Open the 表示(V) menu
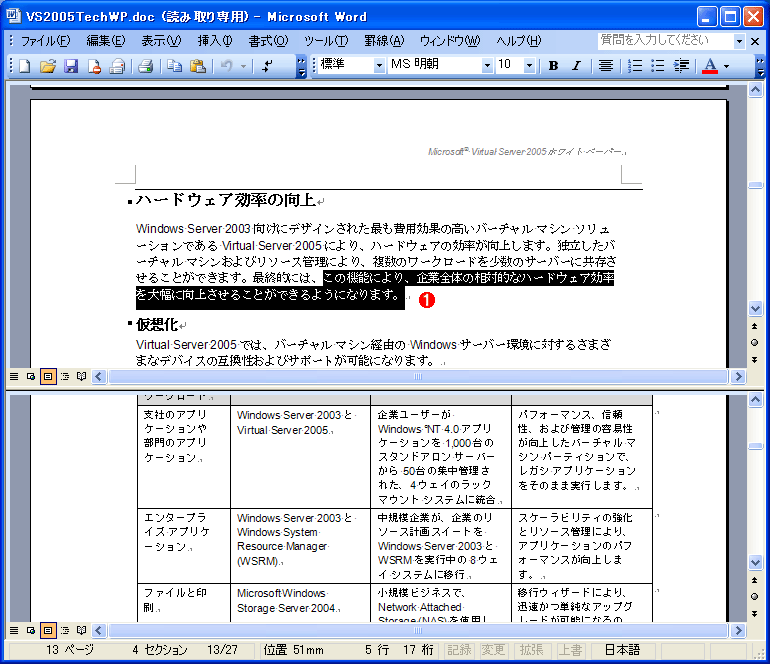The height and width of the screenshot is (664, 770). pyautogui.click(x=161, y=41)
